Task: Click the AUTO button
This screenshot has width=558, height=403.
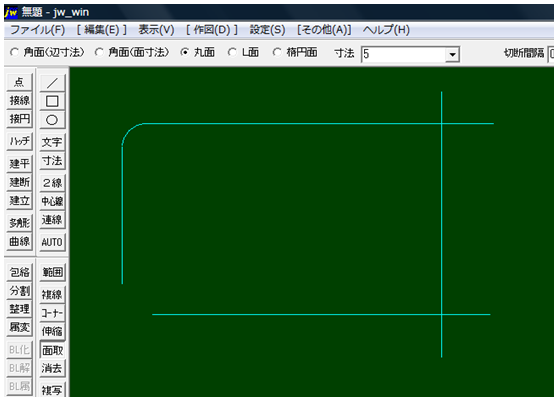Action: pyautogui.click(x=52, y=242)
